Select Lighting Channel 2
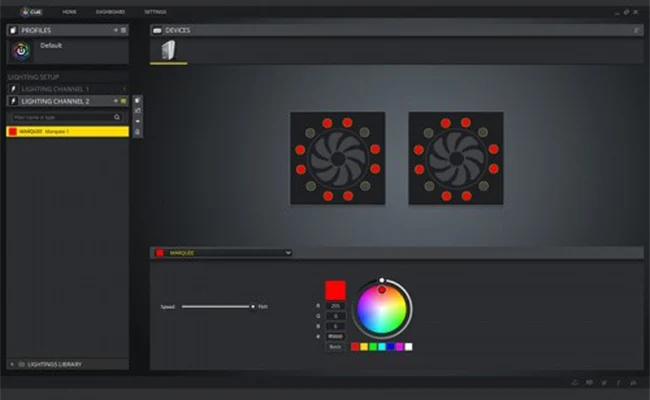Viewport: 650px width, 400px height. pyautogui.click(x=68, y=101)
